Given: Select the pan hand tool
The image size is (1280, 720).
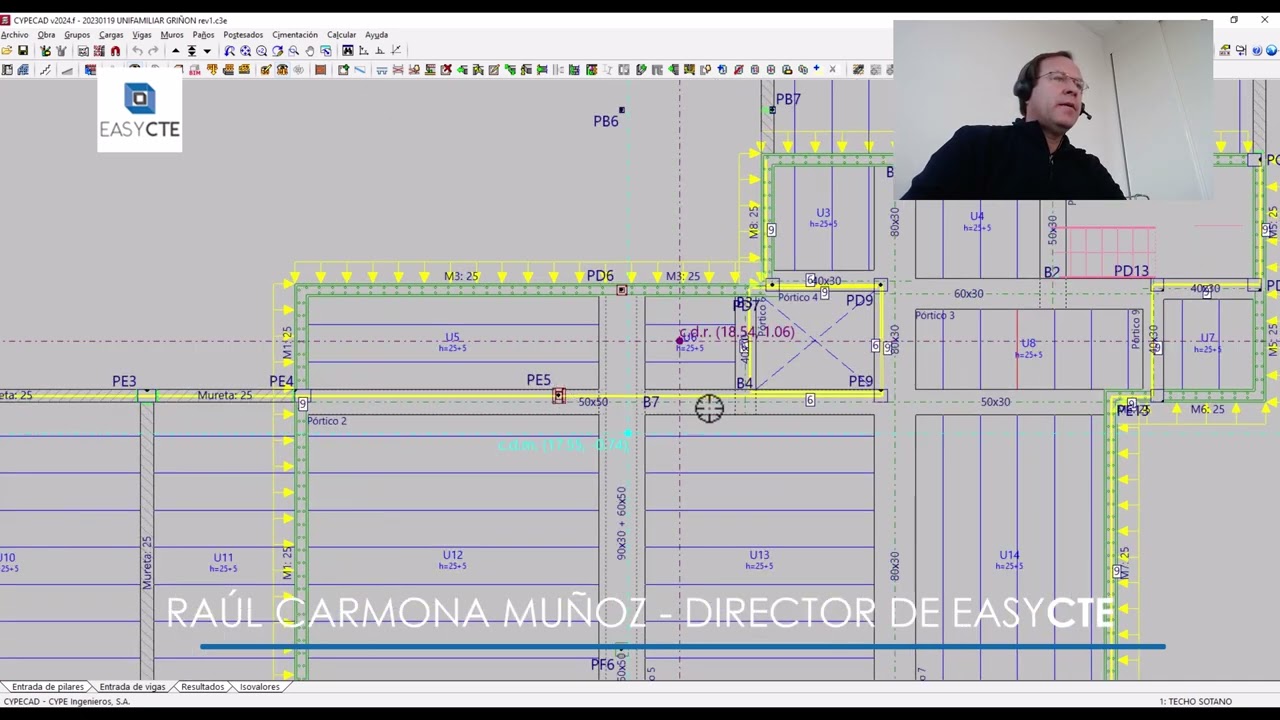Looking at the screenshot, I should [x=309, y=51].
